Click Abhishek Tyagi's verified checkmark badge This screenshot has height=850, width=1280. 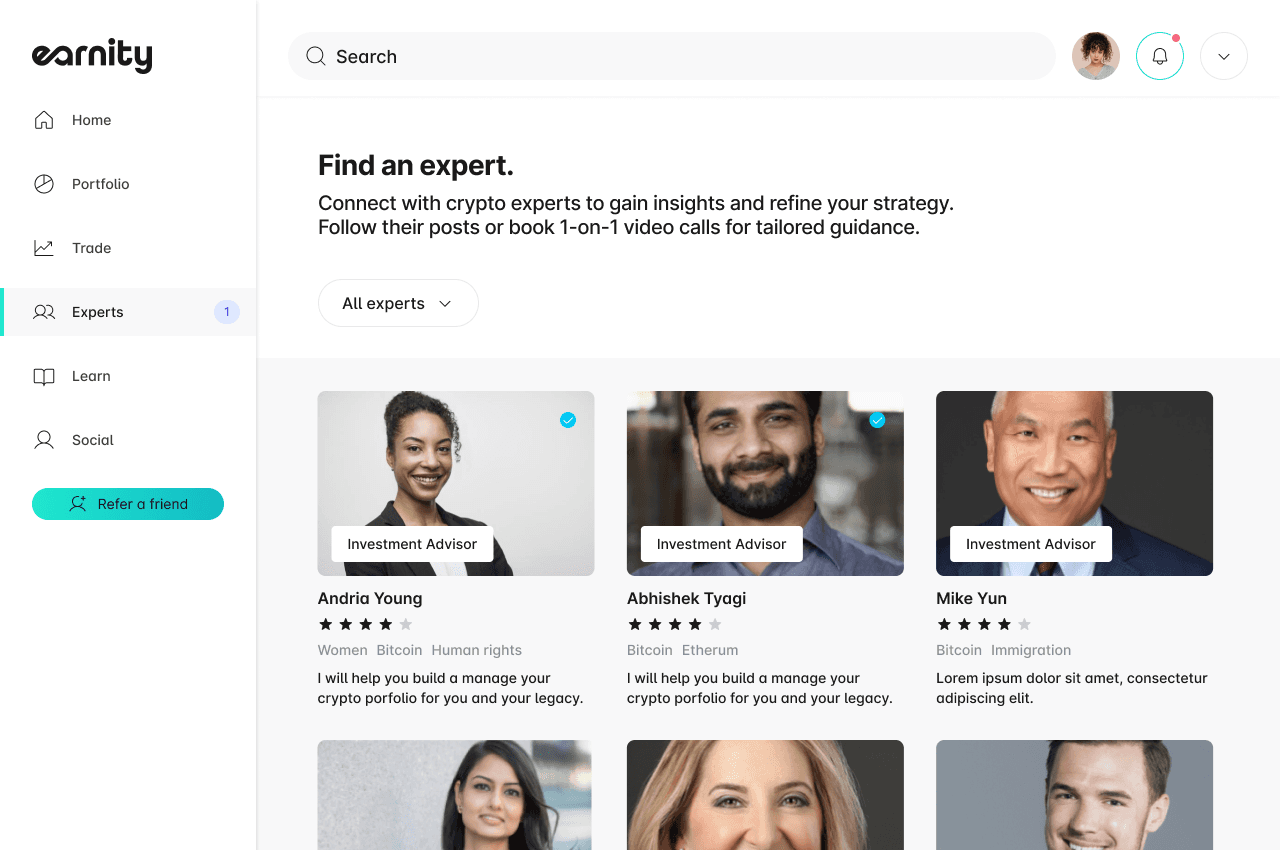point(877,420)
